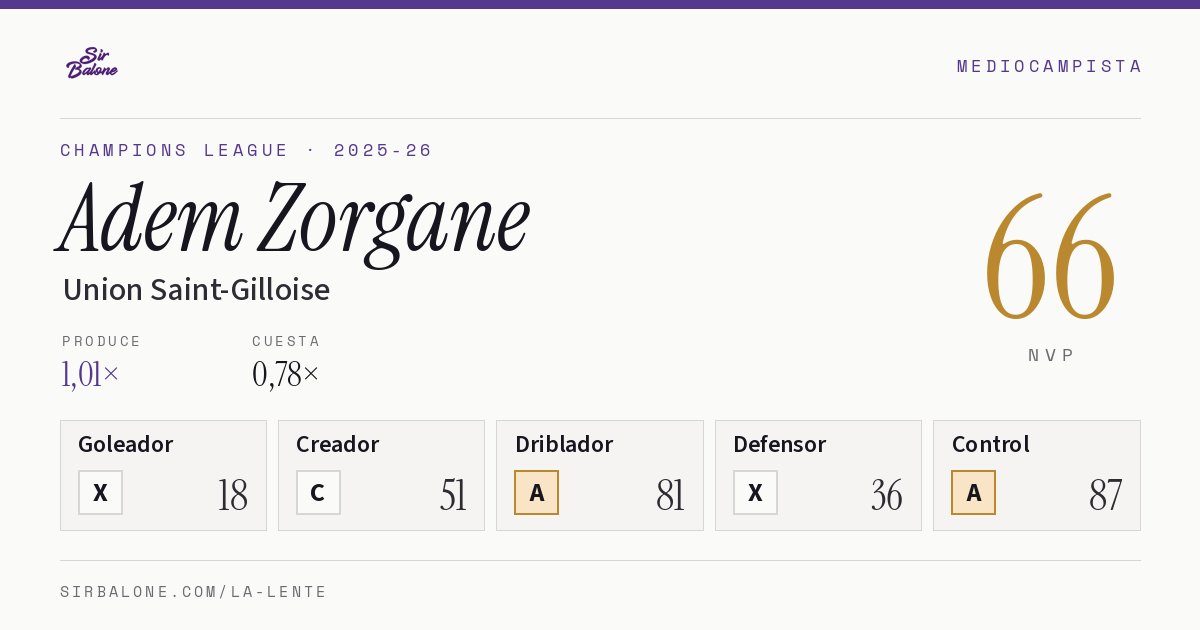Click the Union Saint-Gilloise club name
Viewport: 1200px width, 630px height.
point(196,290)
